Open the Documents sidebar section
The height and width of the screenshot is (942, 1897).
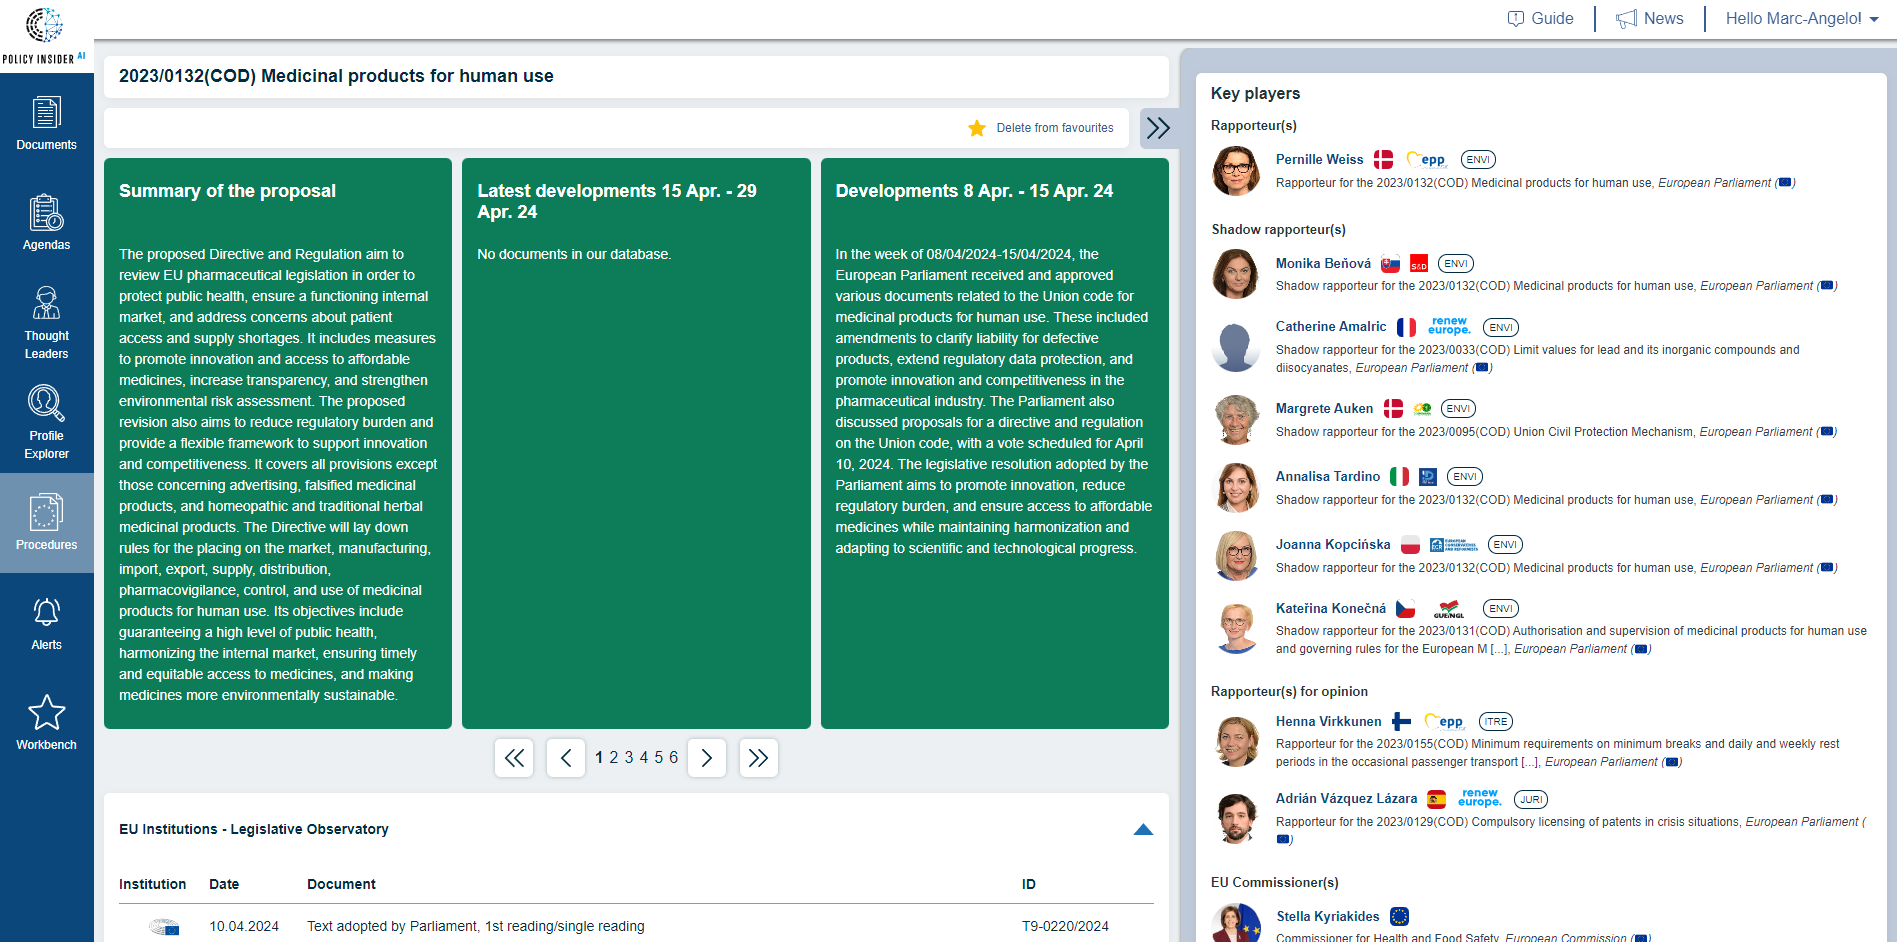[46, 123]
